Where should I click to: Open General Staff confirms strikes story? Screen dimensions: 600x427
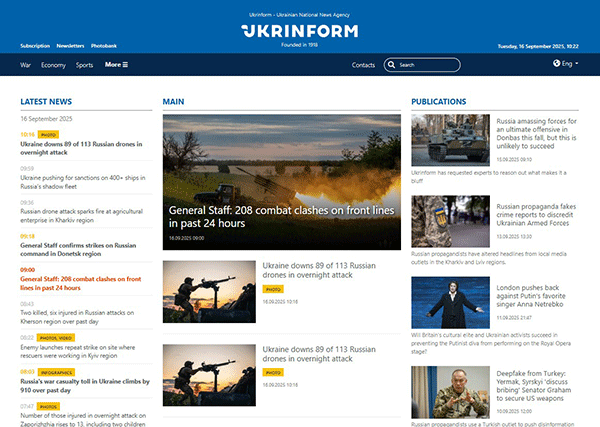(78, 249)
